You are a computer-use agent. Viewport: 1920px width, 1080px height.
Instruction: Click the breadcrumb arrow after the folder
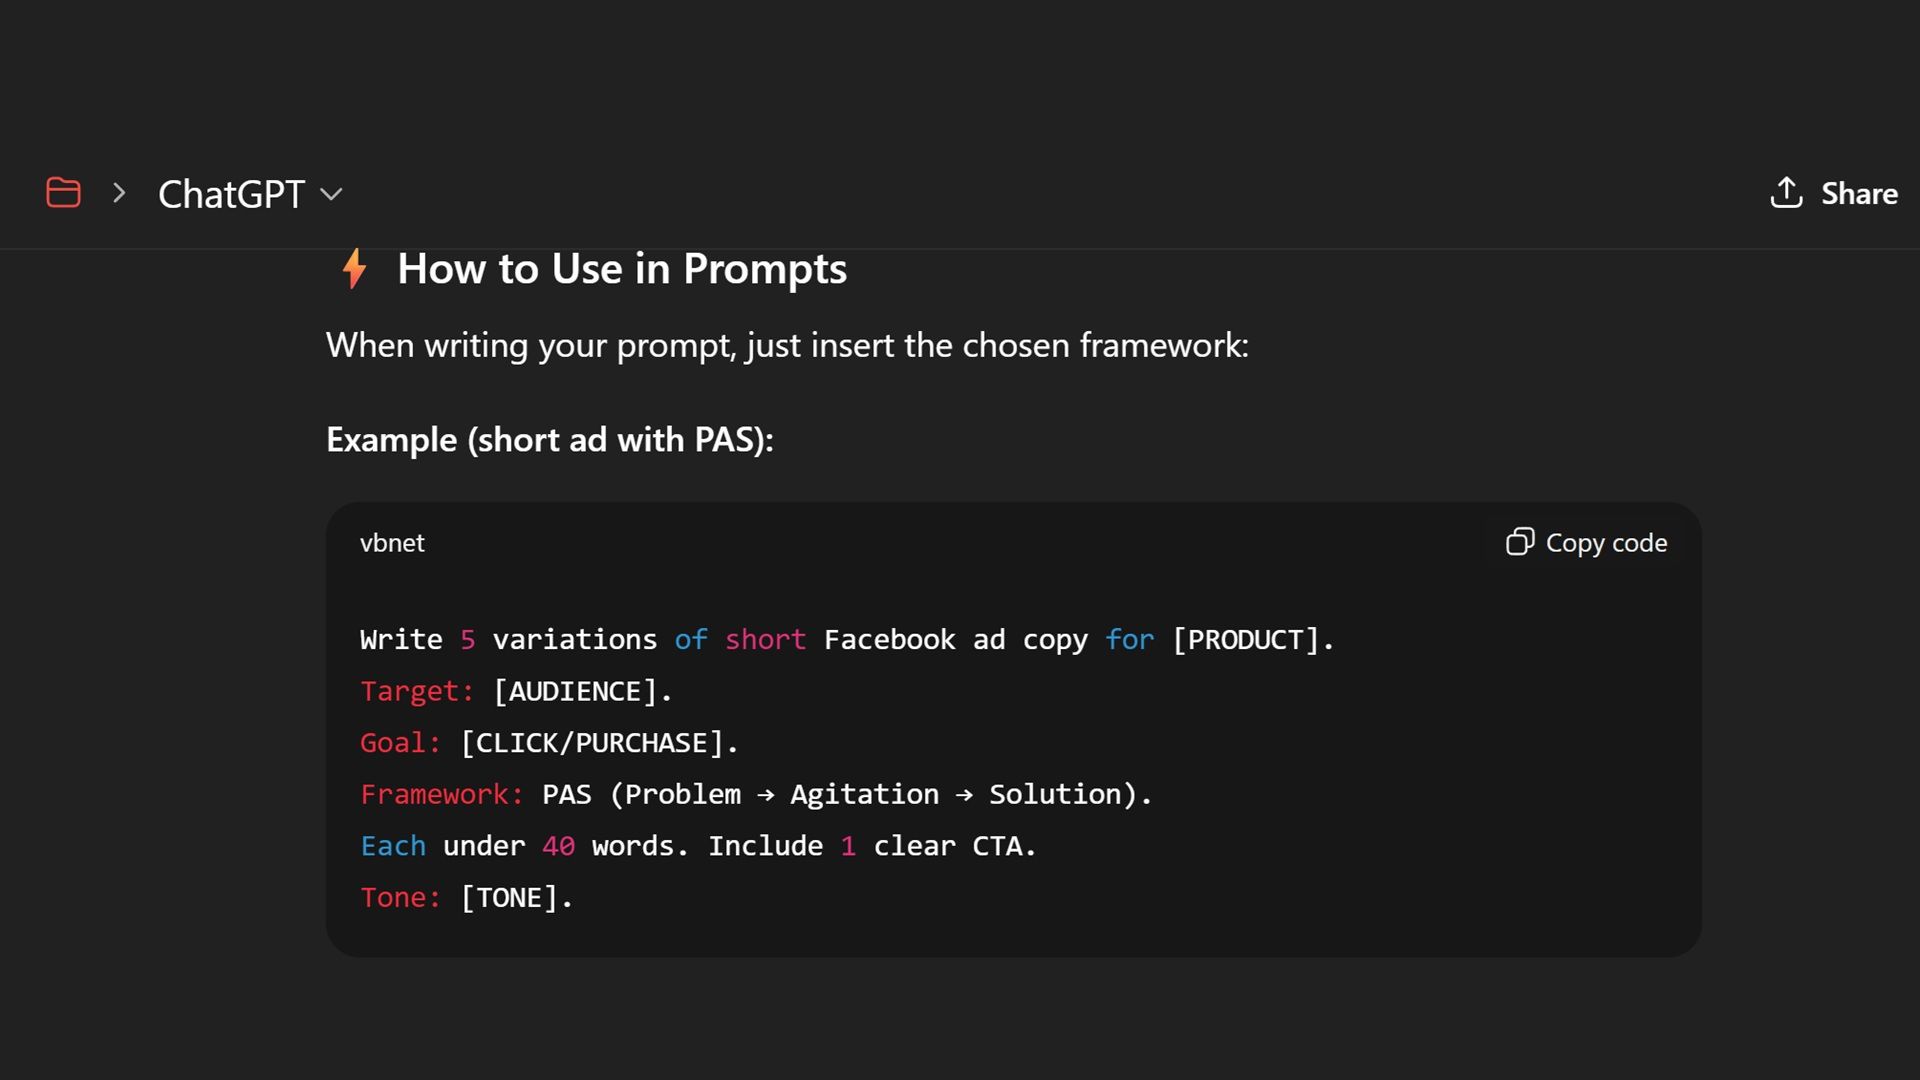(x=119, y=192)
